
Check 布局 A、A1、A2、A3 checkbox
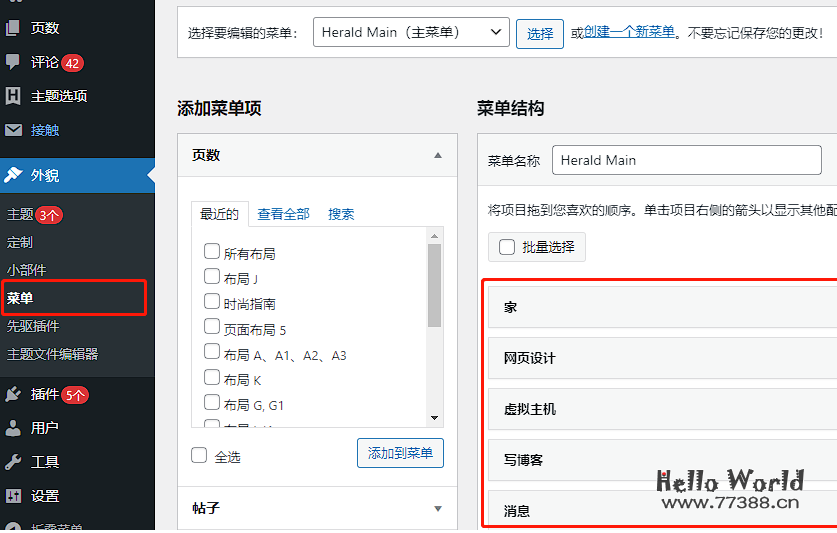pos(212,351)
